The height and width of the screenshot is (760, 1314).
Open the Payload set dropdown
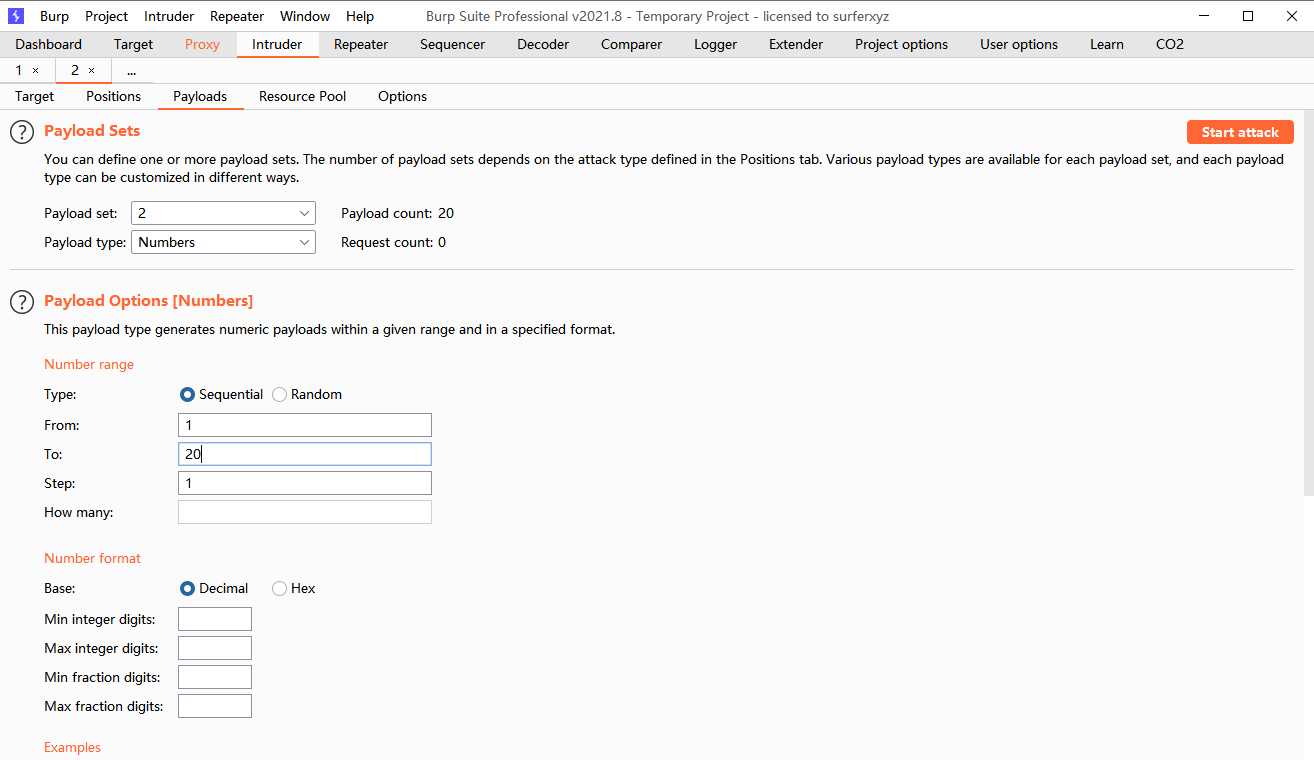(x=223, y=213)
